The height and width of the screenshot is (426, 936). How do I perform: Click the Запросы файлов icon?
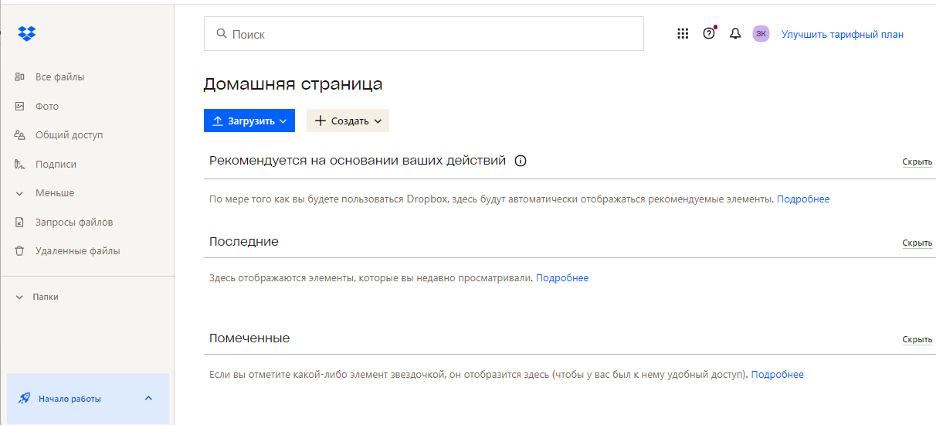(x=19, y=223)
